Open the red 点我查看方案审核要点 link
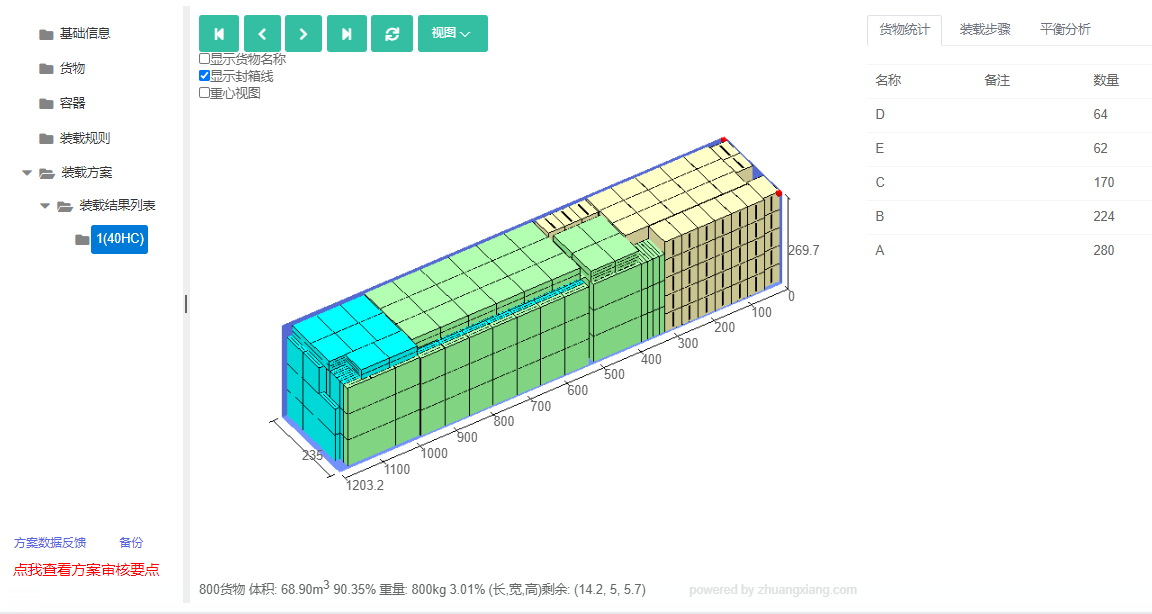This screenshot has height=614, width=1152. pyautogui.click(x=86, y=570)
